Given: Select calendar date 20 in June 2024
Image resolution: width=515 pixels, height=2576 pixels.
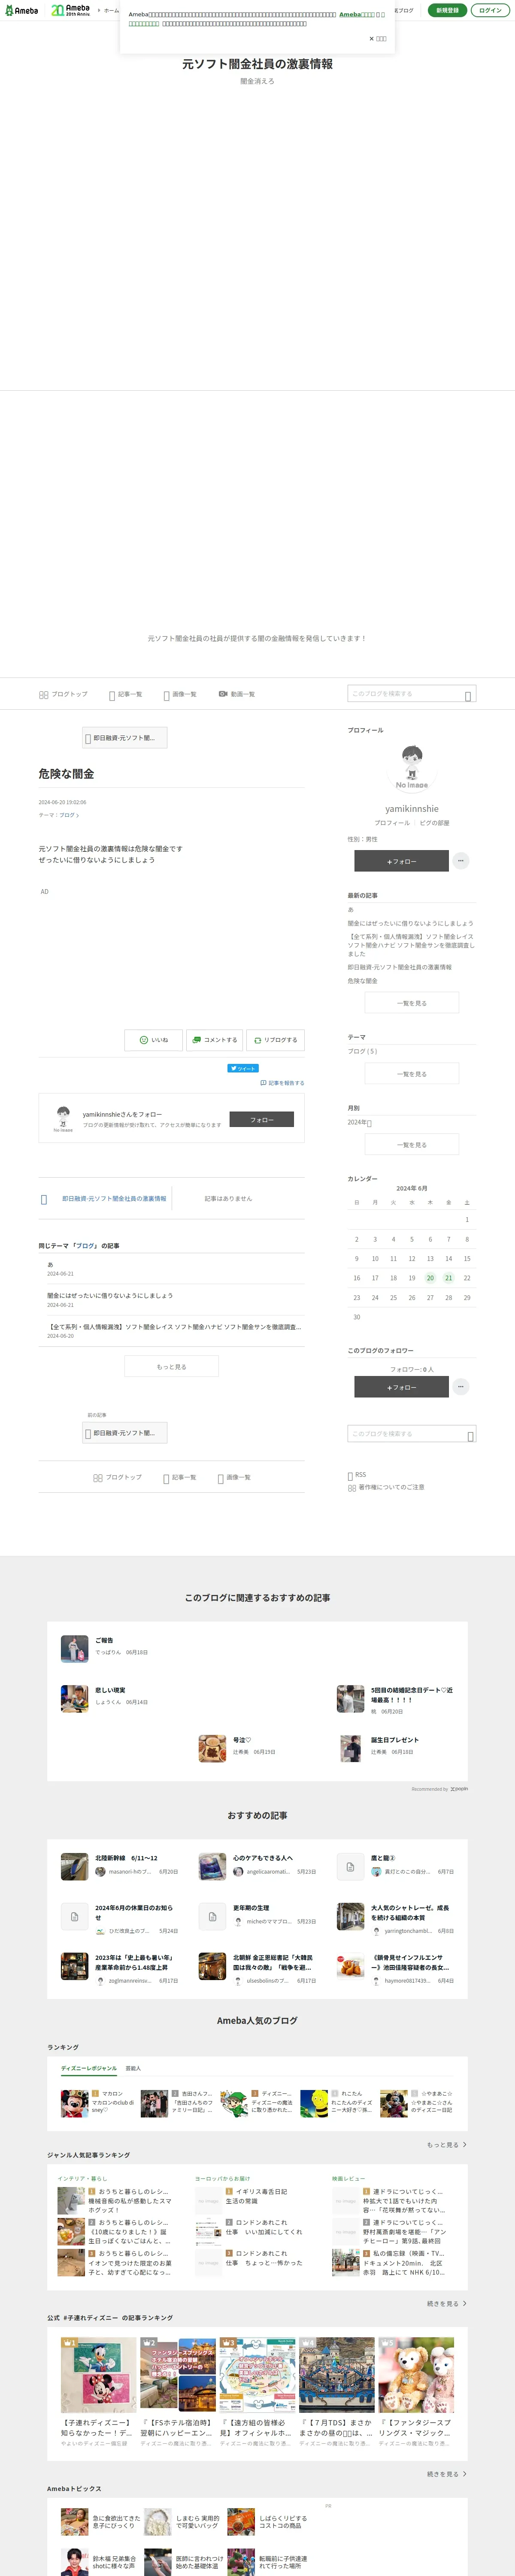Looking at the screenshot, I should pos(430,1278).
